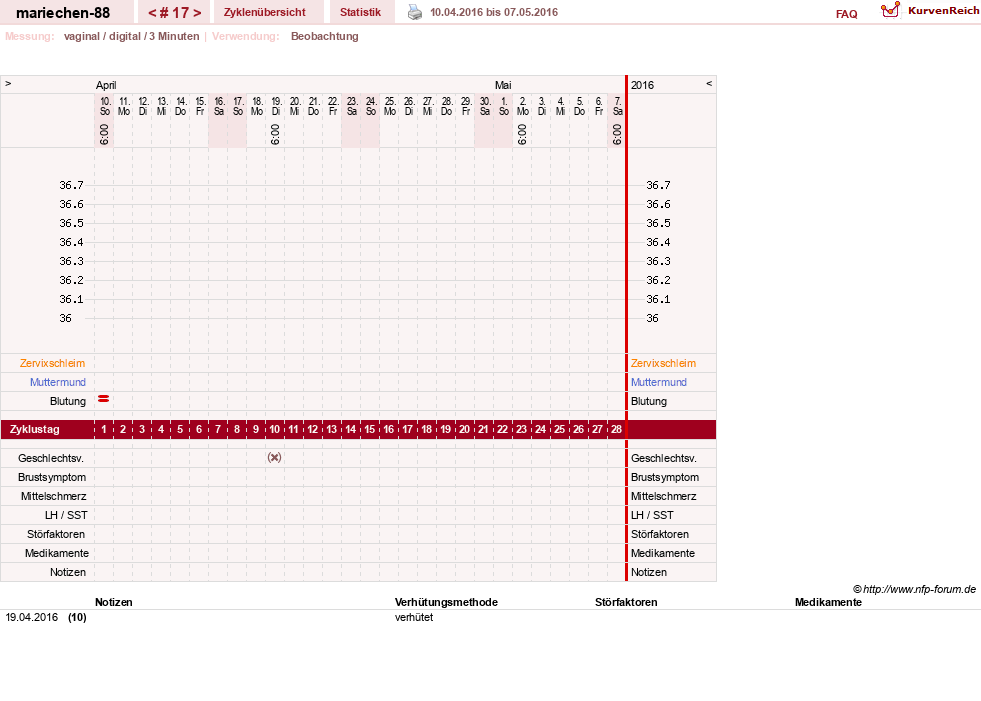Select the left Medikamente row label
Screen dimensions: 981x701
point(57,553)
